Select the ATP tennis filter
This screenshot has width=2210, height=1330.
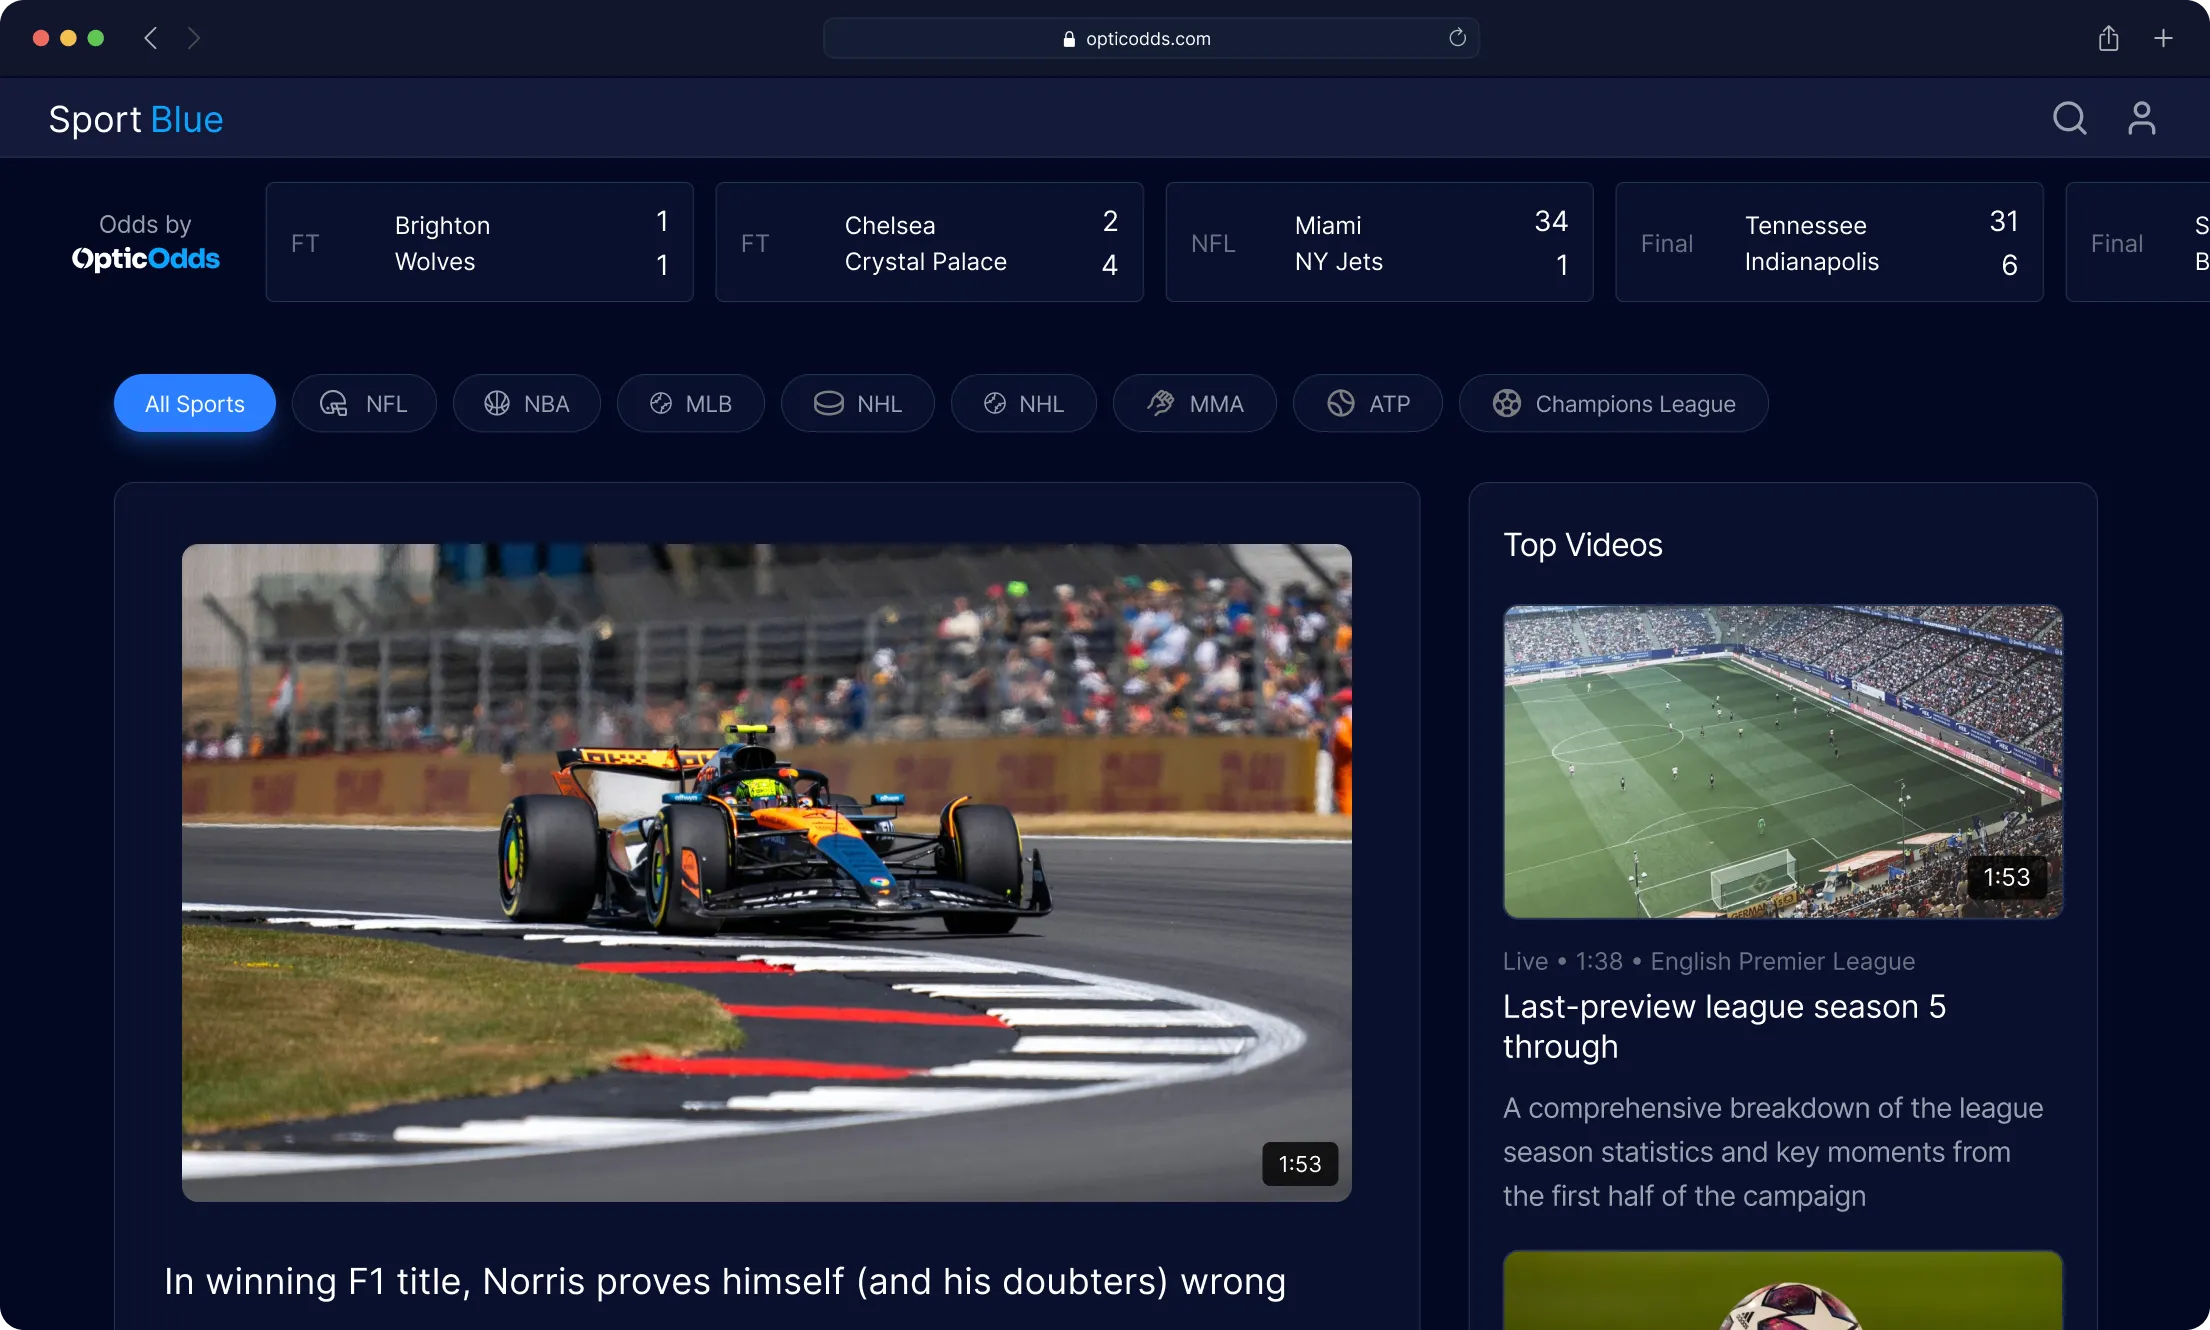pyautogui.click(x=1368, y=404)
